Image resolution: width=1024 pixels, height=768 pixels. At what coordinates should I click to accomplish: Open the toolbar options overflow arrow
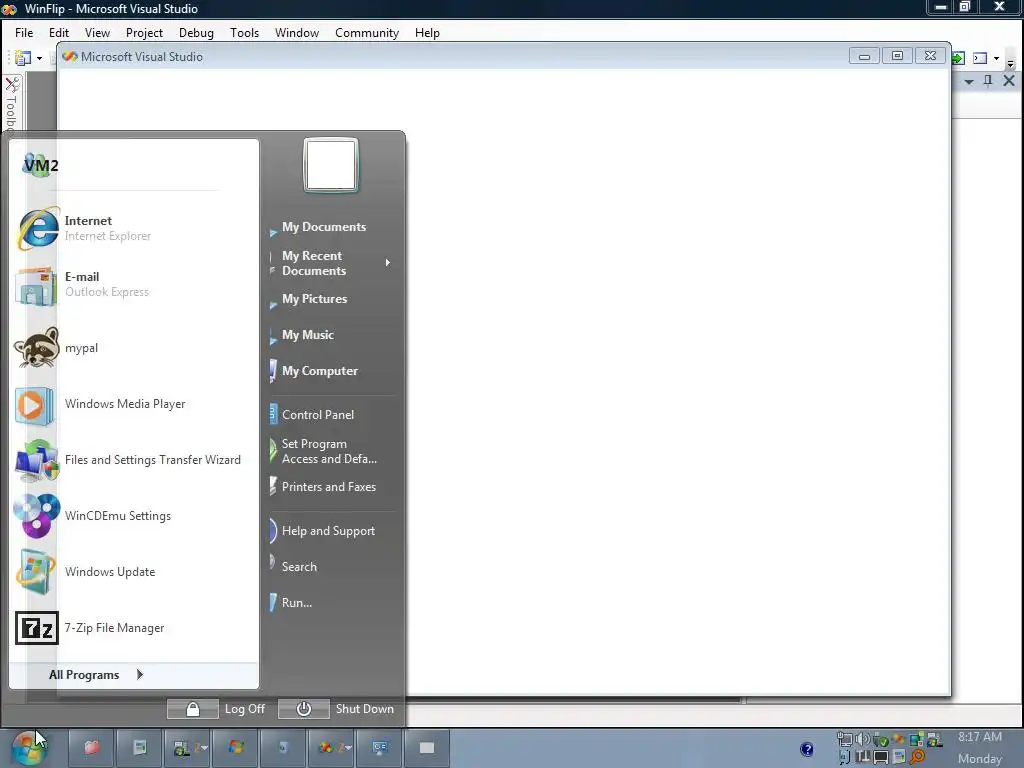click(1010, 62)
